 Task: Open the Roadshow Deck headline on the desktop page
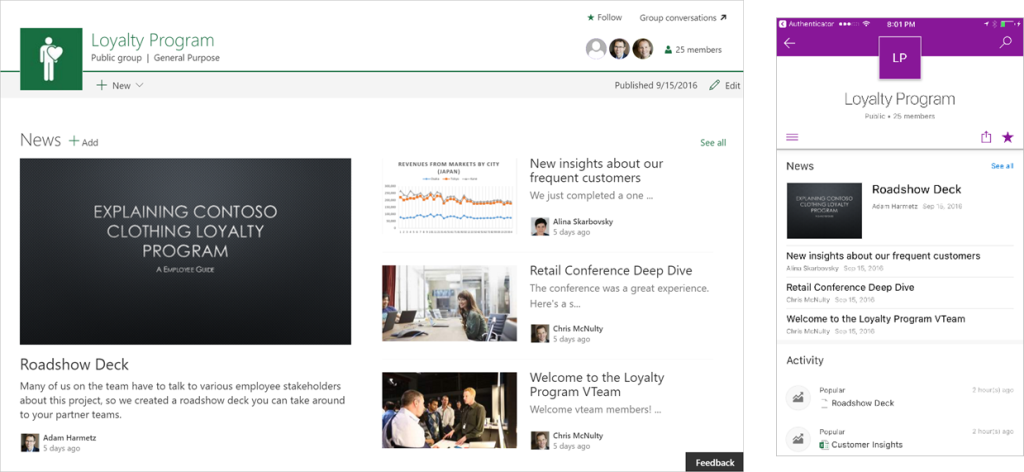pos(74,364)
